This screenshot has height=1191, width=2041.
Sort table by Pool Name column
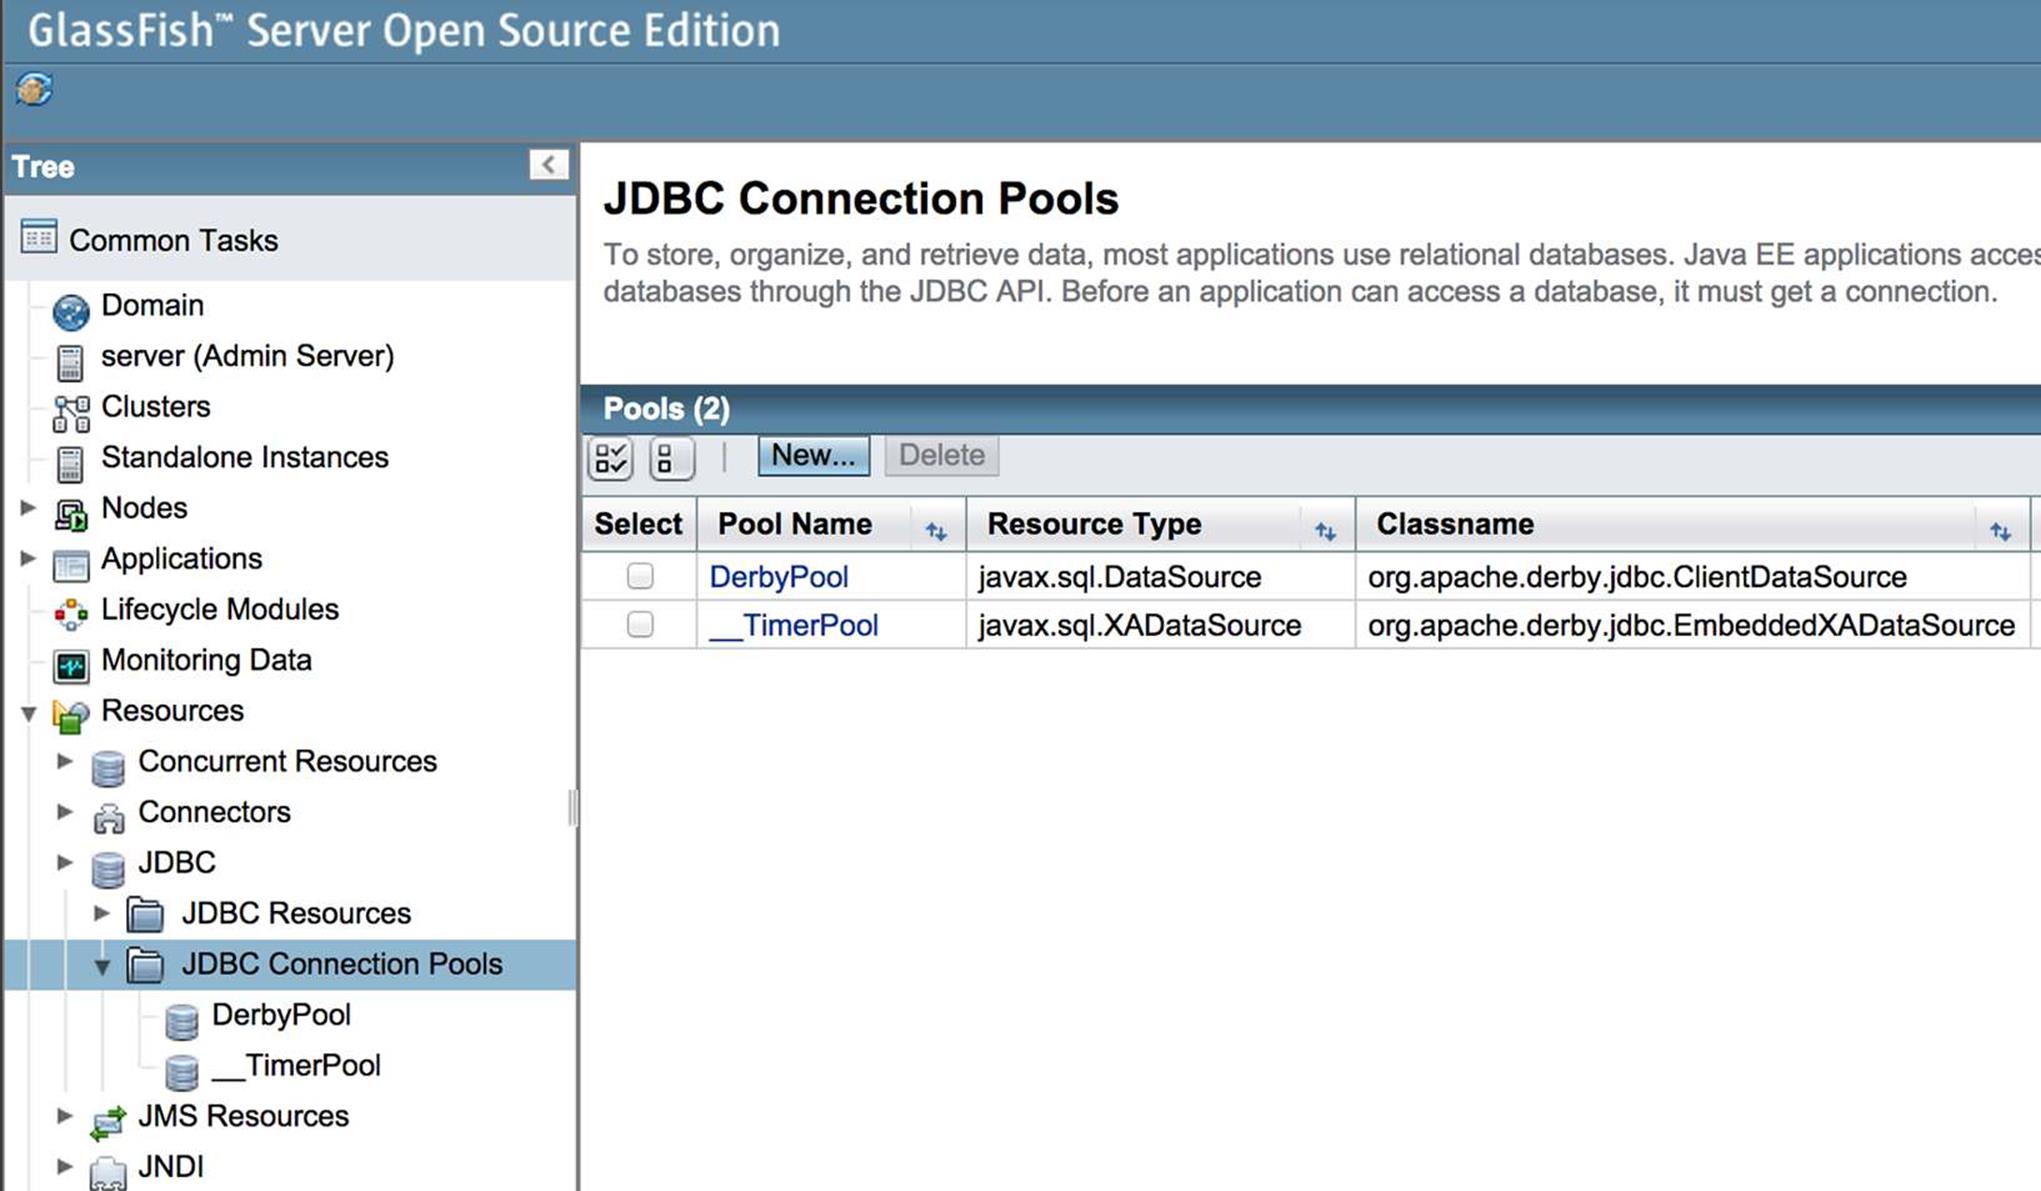[936, 531]
